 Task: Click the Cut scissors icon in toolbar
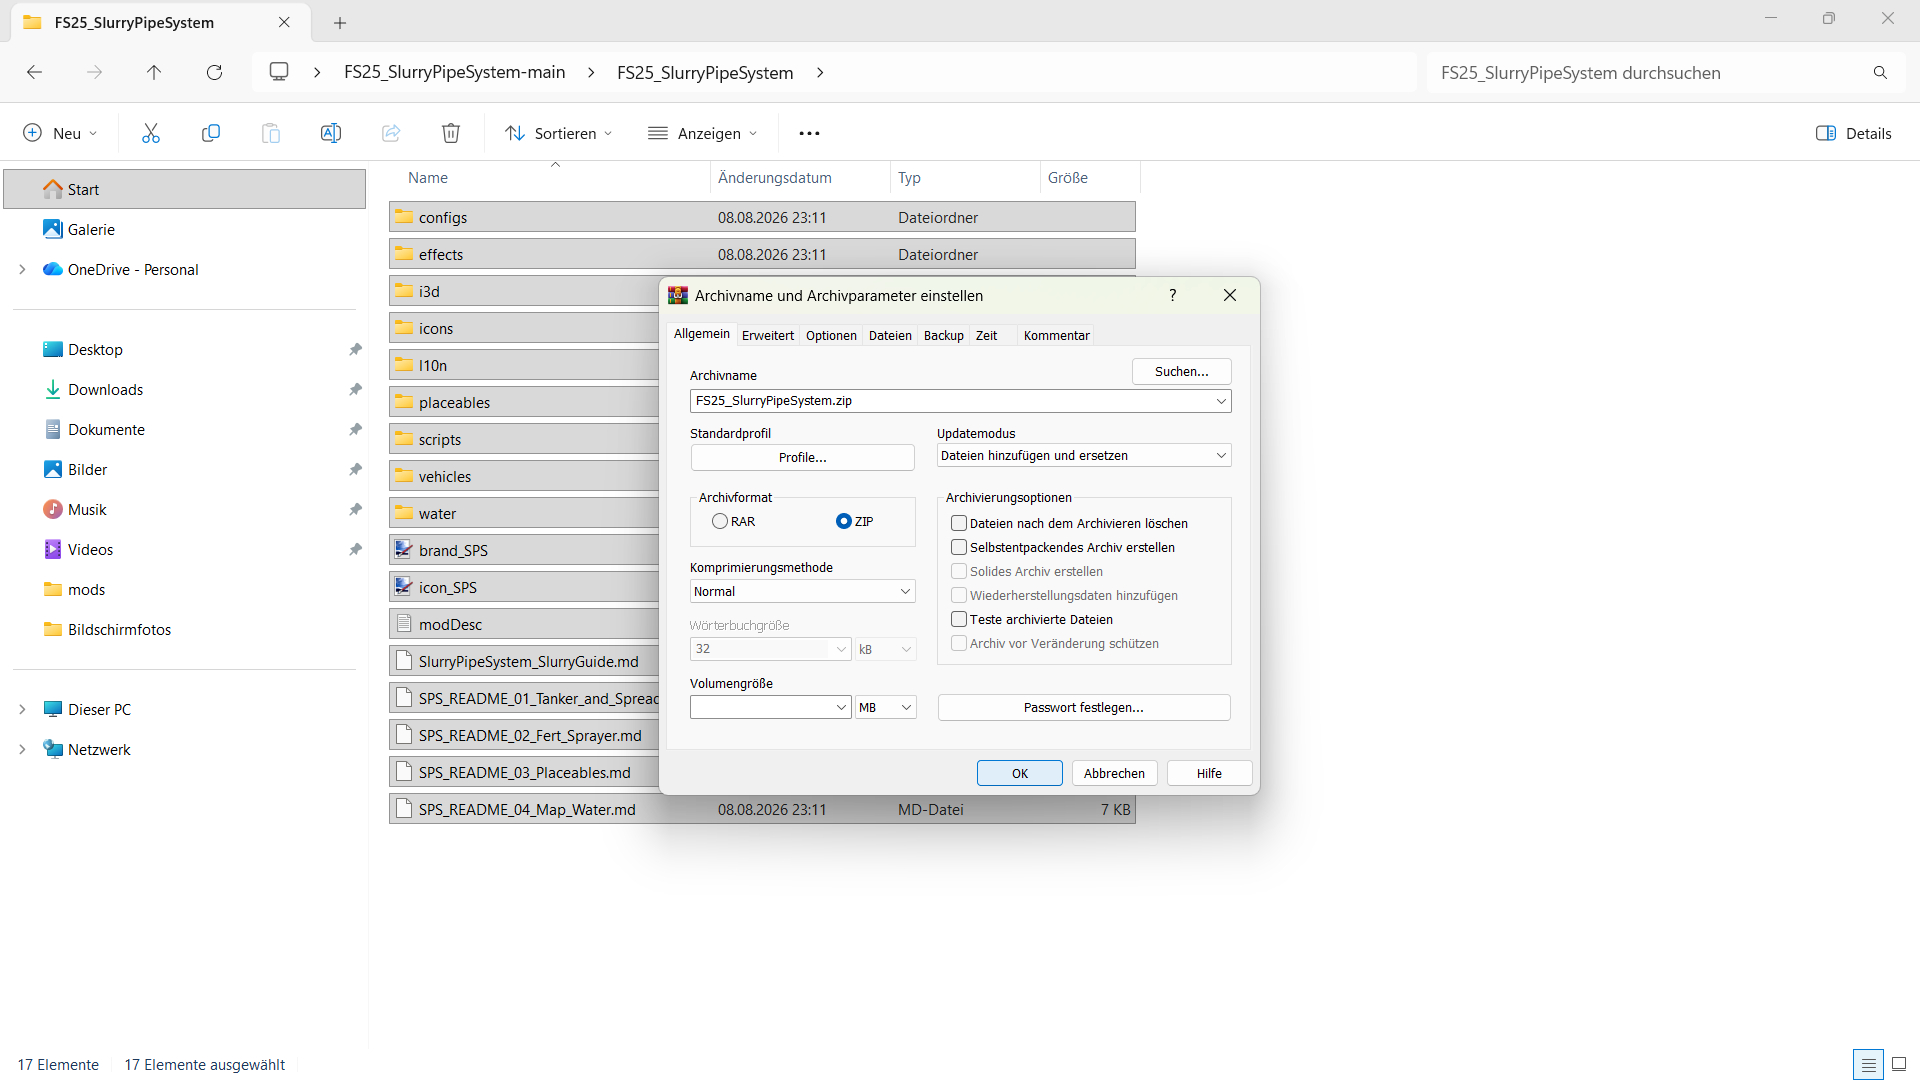point(151,133)
